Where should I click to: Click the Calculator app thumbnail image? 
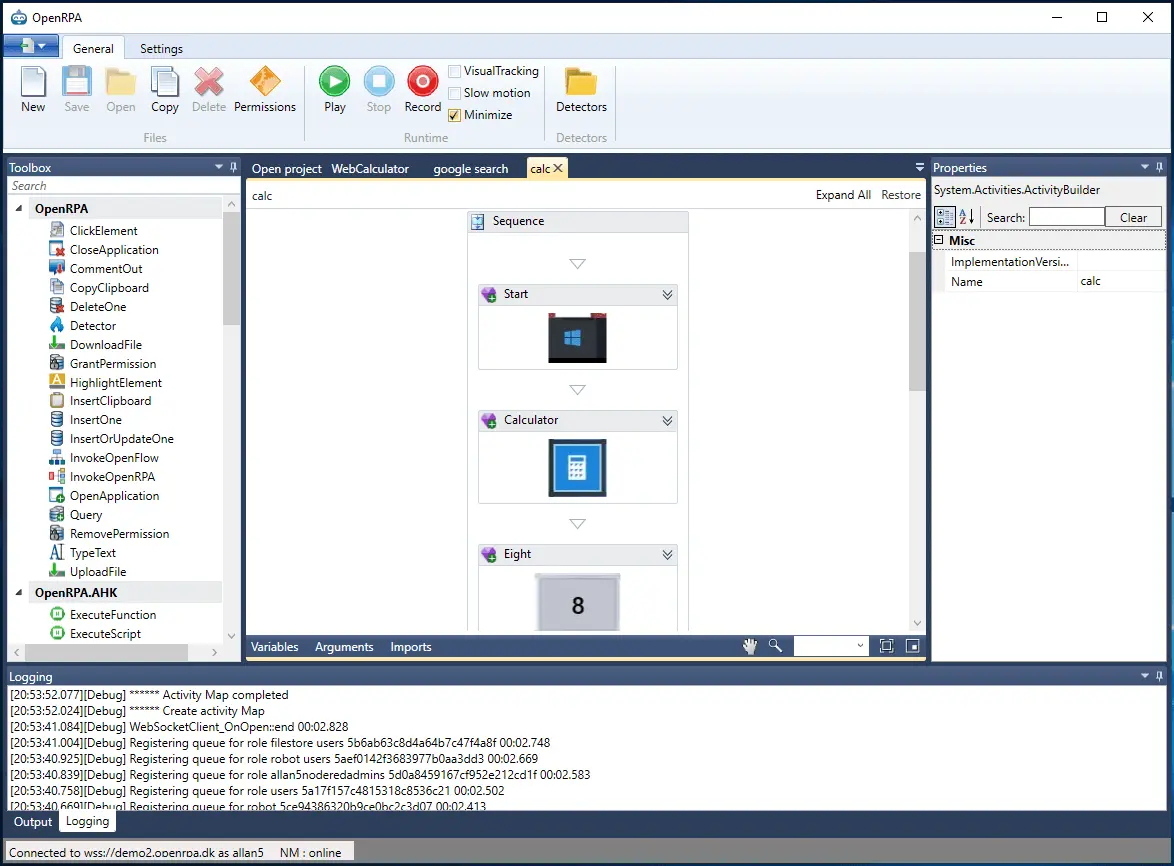[x=577, y=468]
